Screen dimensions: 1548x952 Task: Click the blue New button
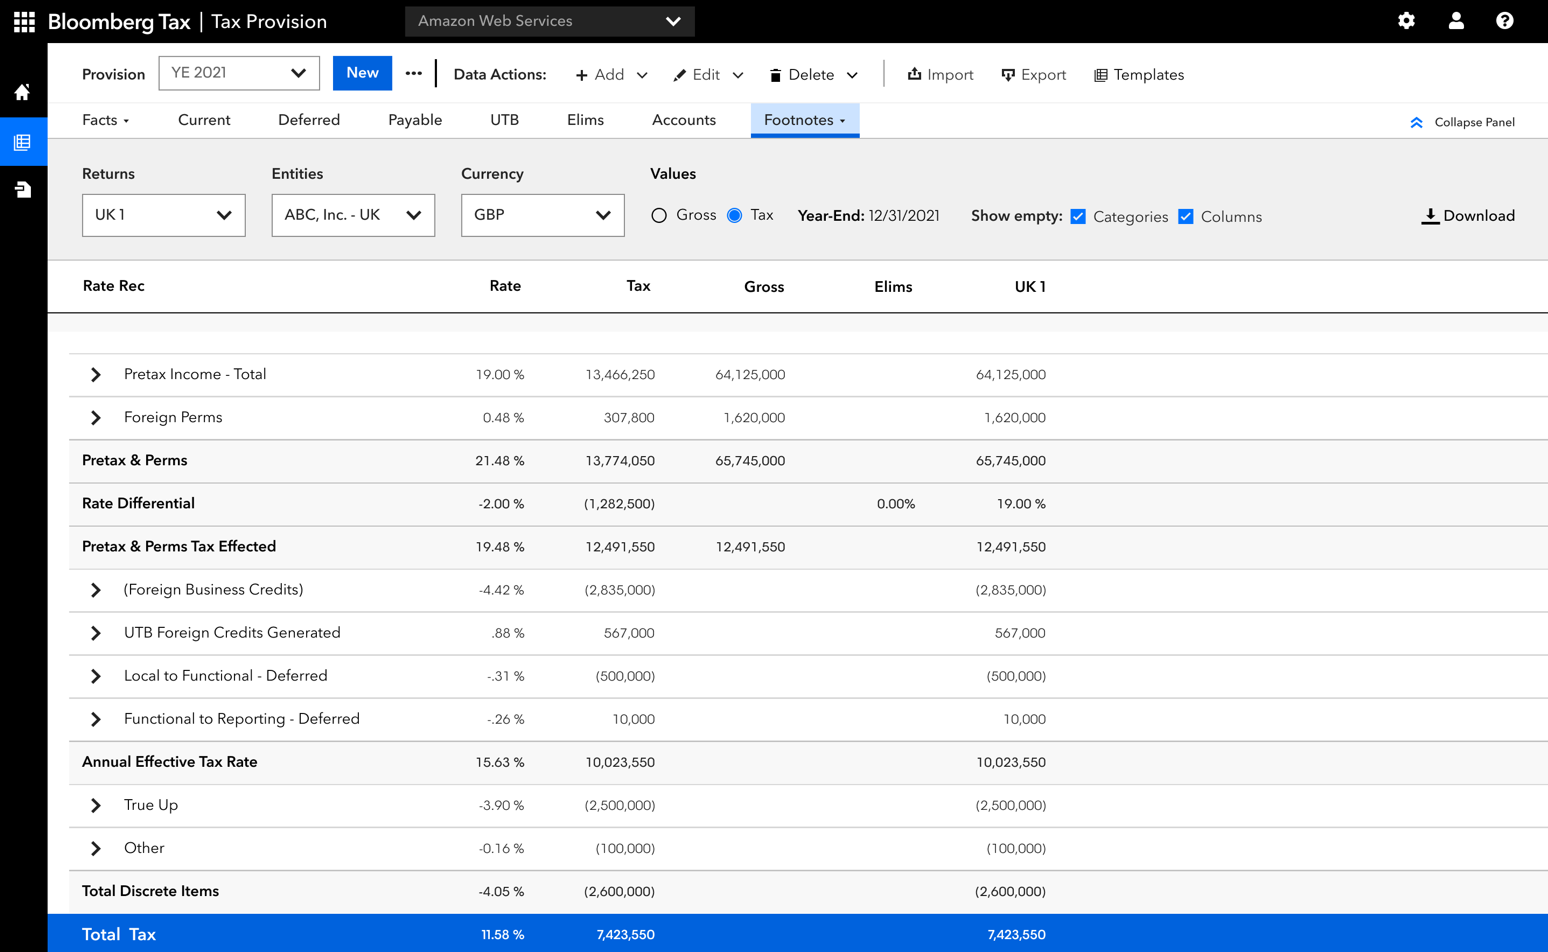[x=362, y=73]
